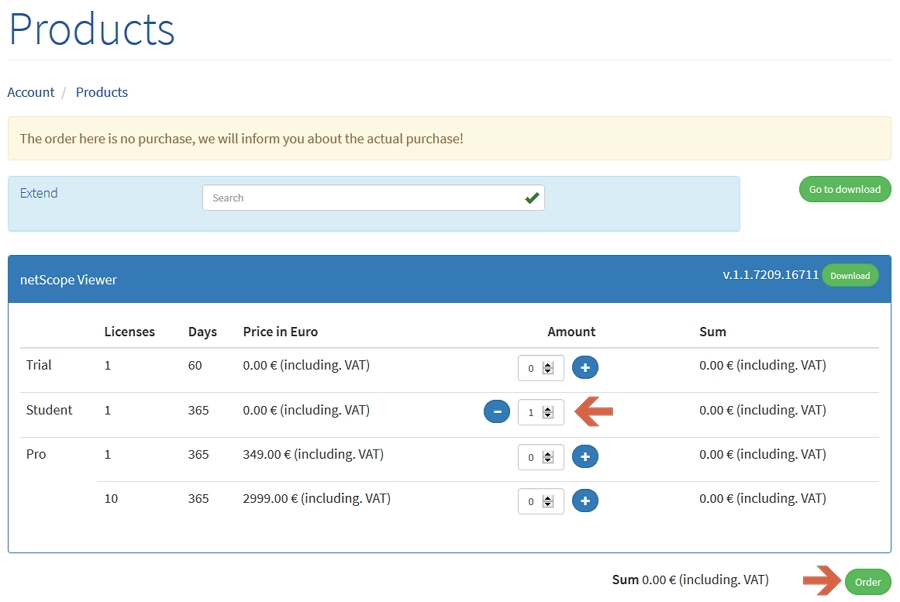Viewport: 900px width, 602px height.
Task: Click the Sum column header
Action: pyautogui.click(x=712, y=332)
